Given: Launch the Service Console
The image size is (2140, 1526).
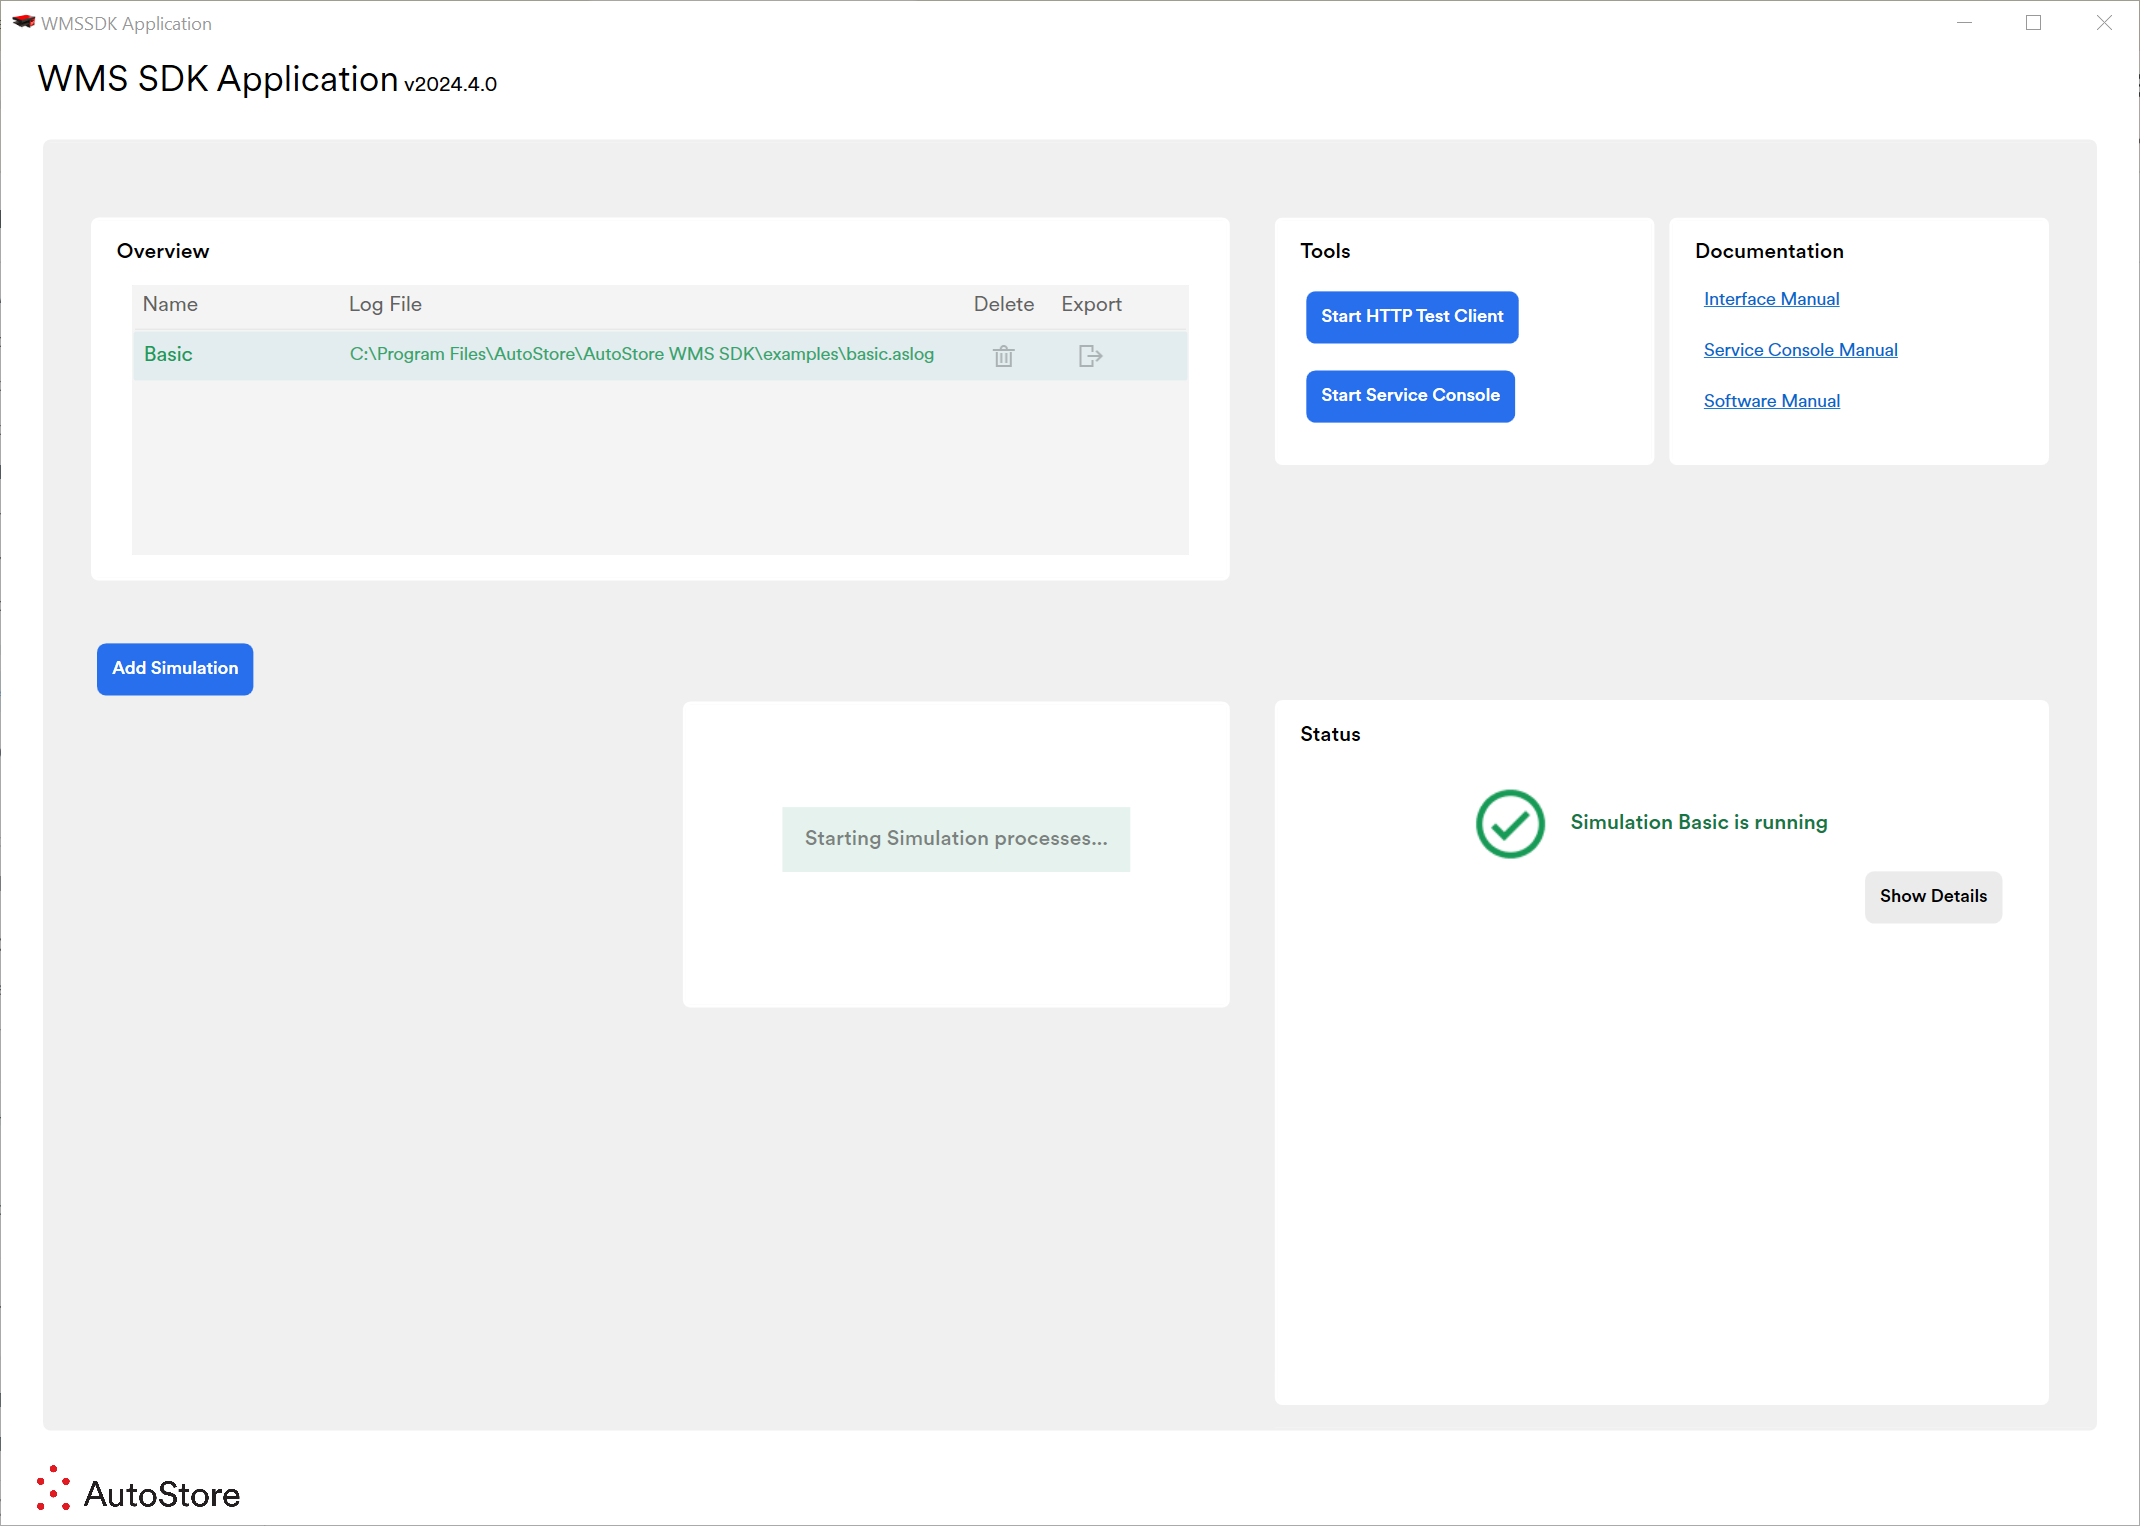Looking at the screenshot, I should click(1410, 396).
